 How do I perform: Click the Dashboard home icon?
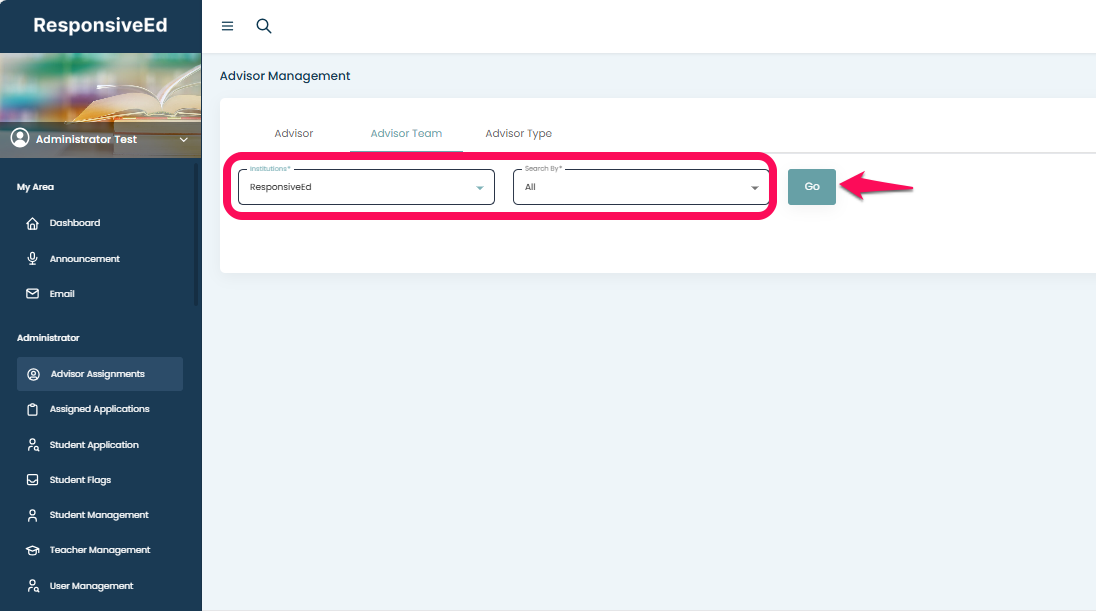(x=33, y=223)
